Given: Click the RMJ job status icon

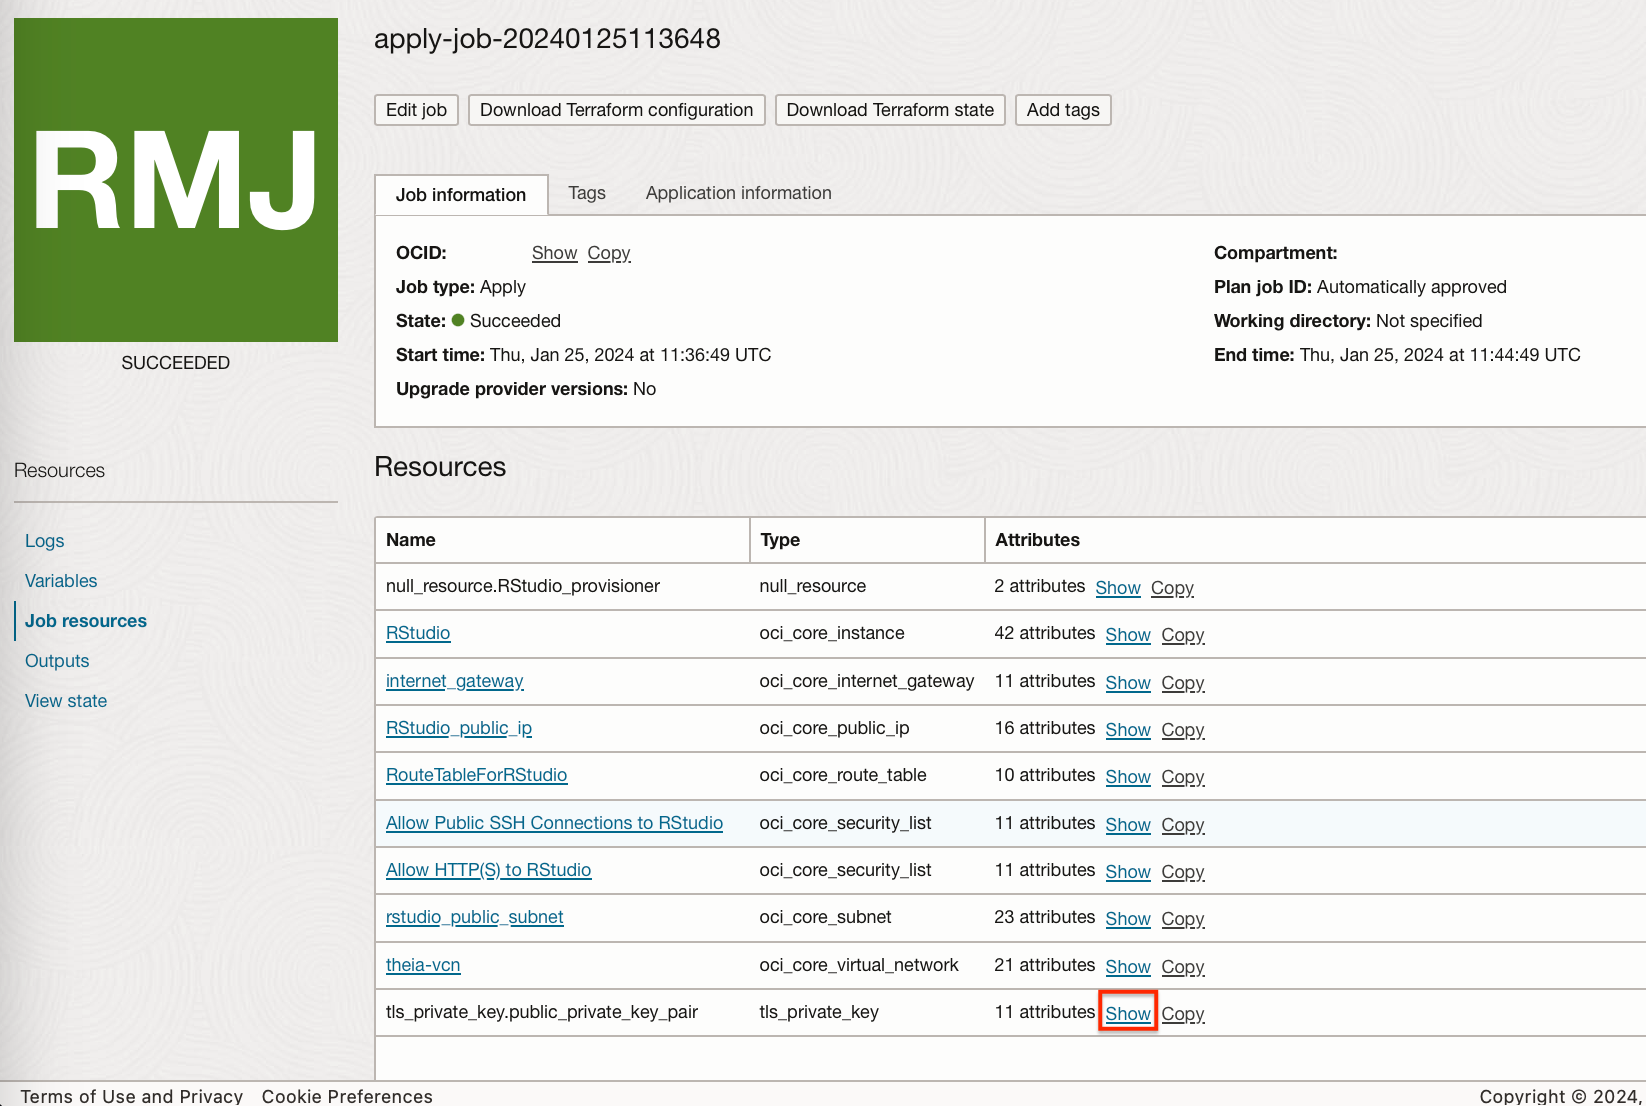Looking at the screenshot, I should tap(176, 180).
